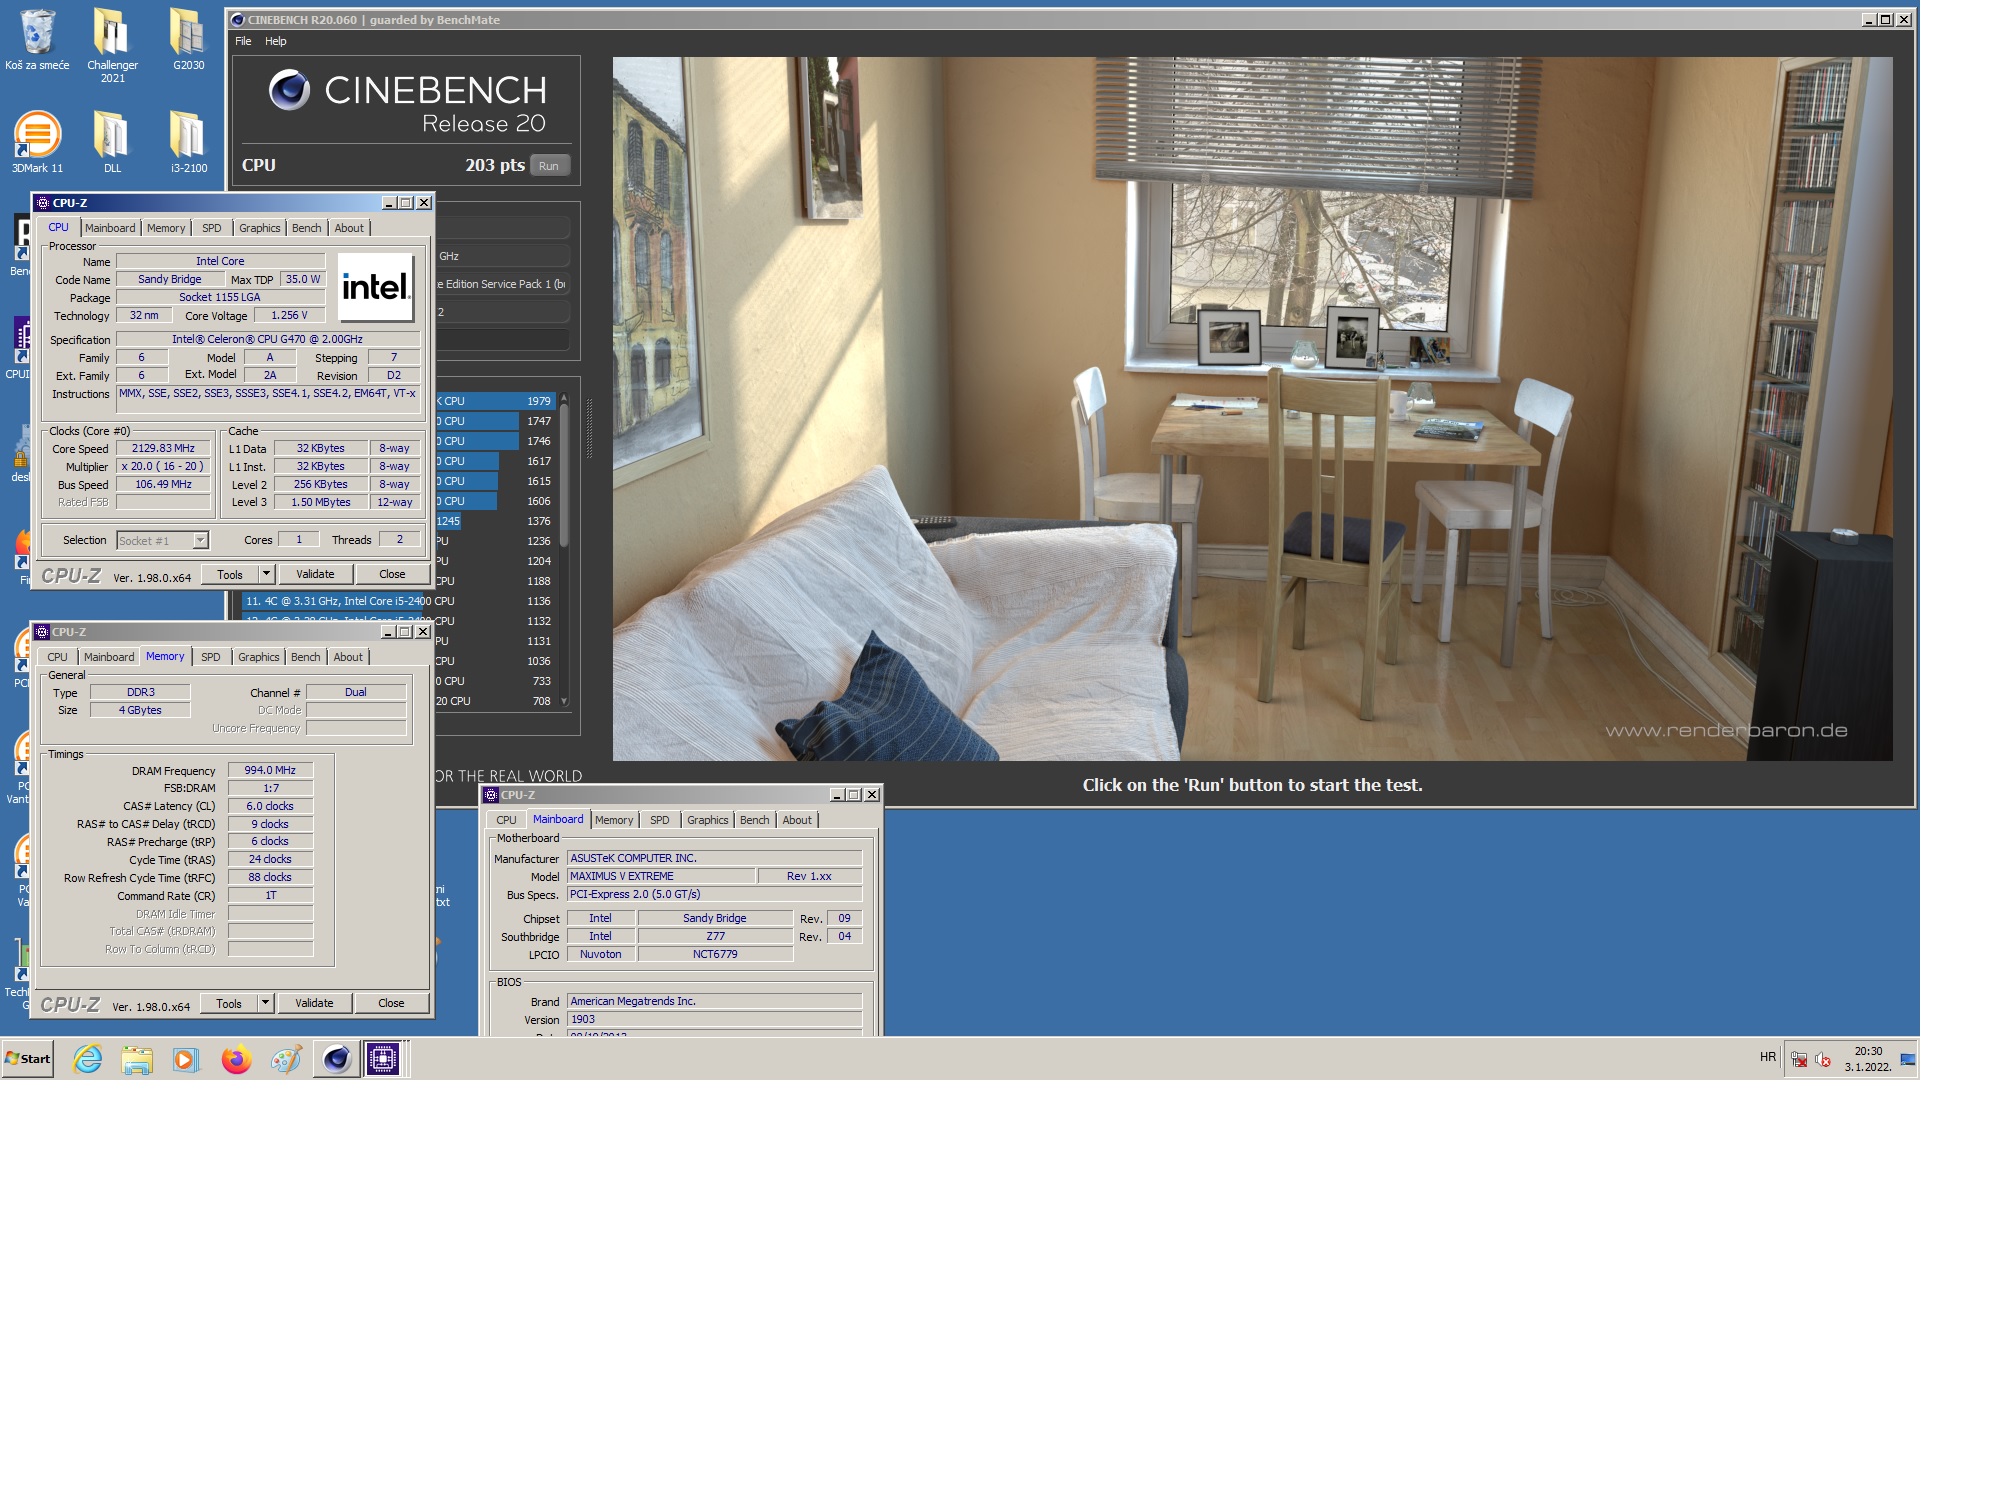The width and height of the screenshot is (2000, 1500).
Task: Click Validate in memory CPU-Z window
Action: 314,1003
